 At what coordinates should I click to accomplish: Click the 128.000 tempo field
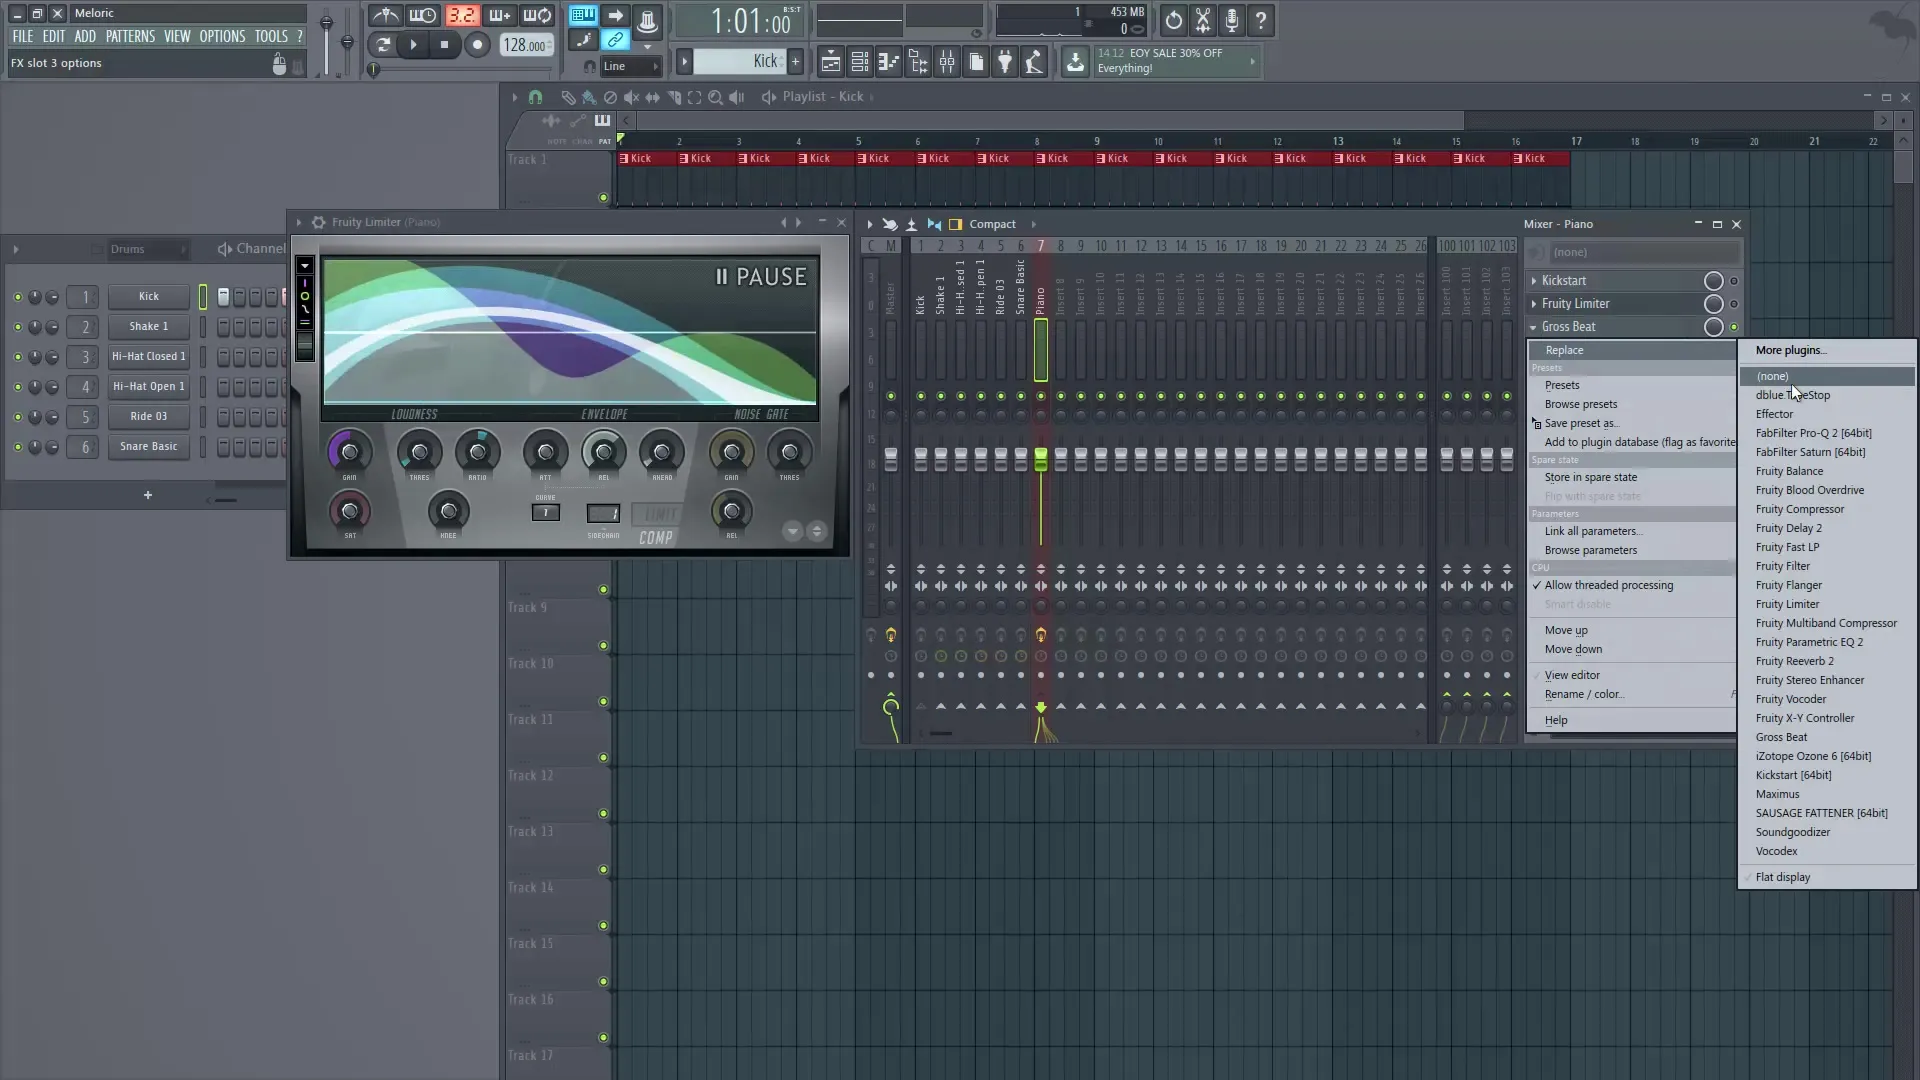[525, 45]
